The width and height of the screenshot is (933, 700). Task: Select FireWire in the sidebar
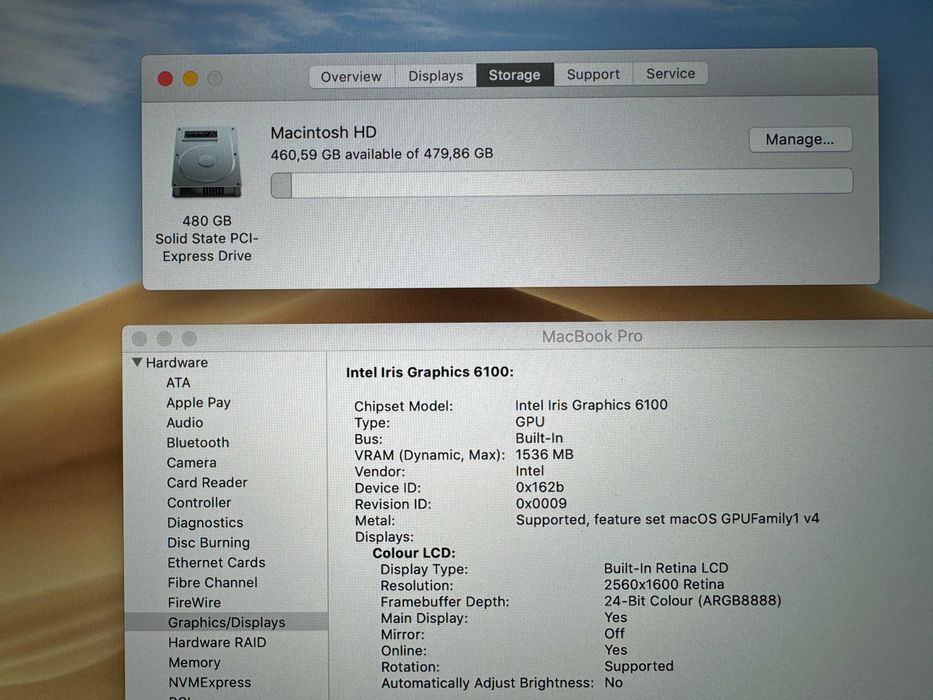194,602
